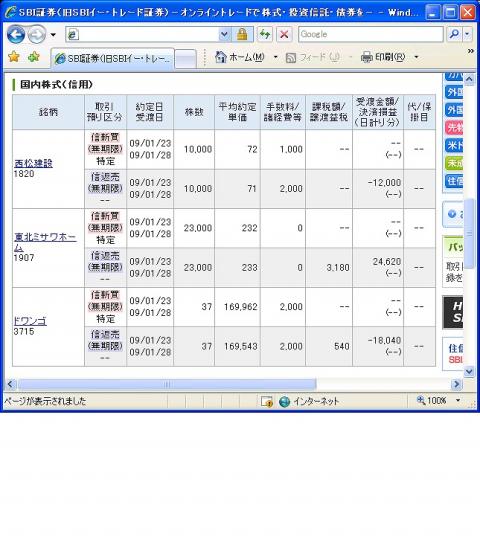Click horizontal scrollbar right arrow

coord(456,384)
